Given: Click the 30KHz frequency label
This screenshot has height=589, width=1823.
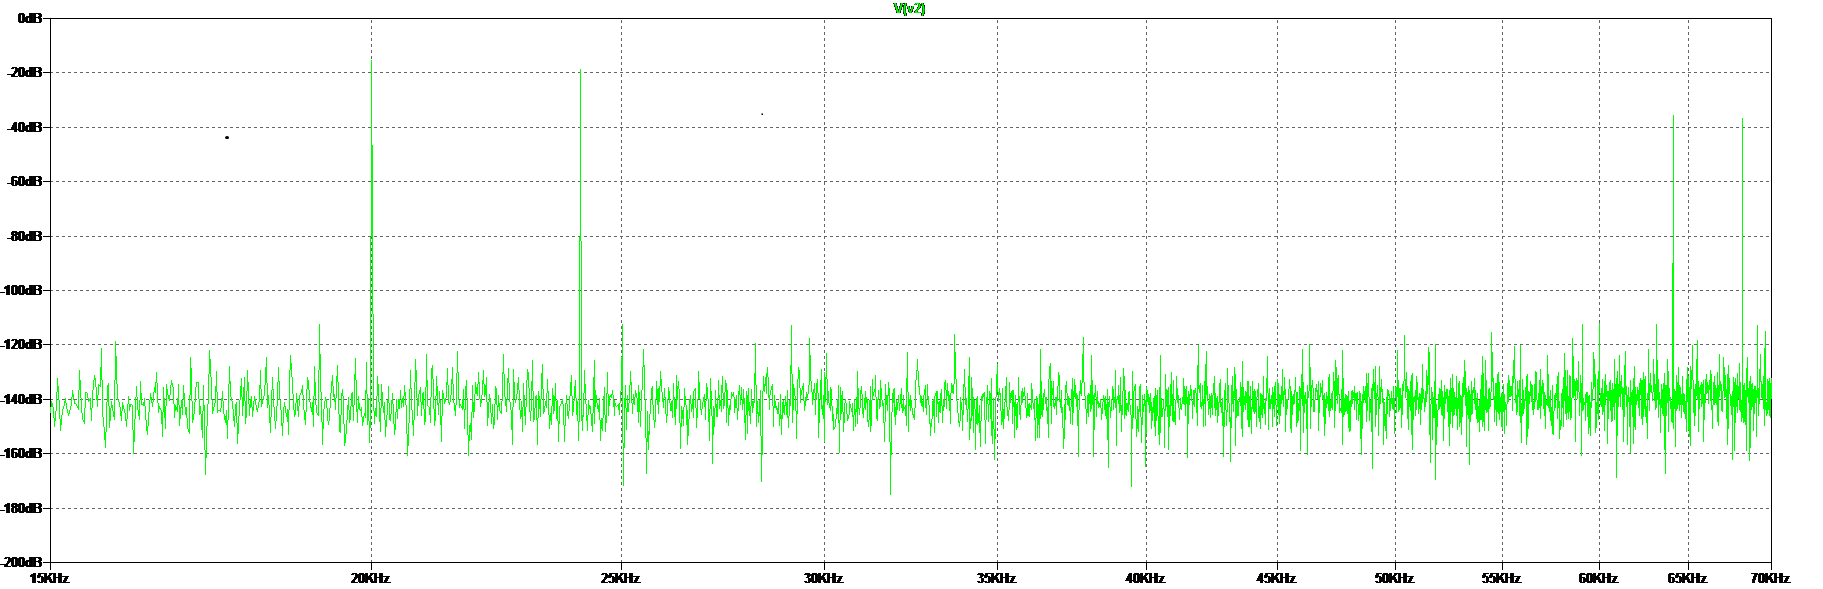Looking at the screenshot, I should [x=824, y=578].
